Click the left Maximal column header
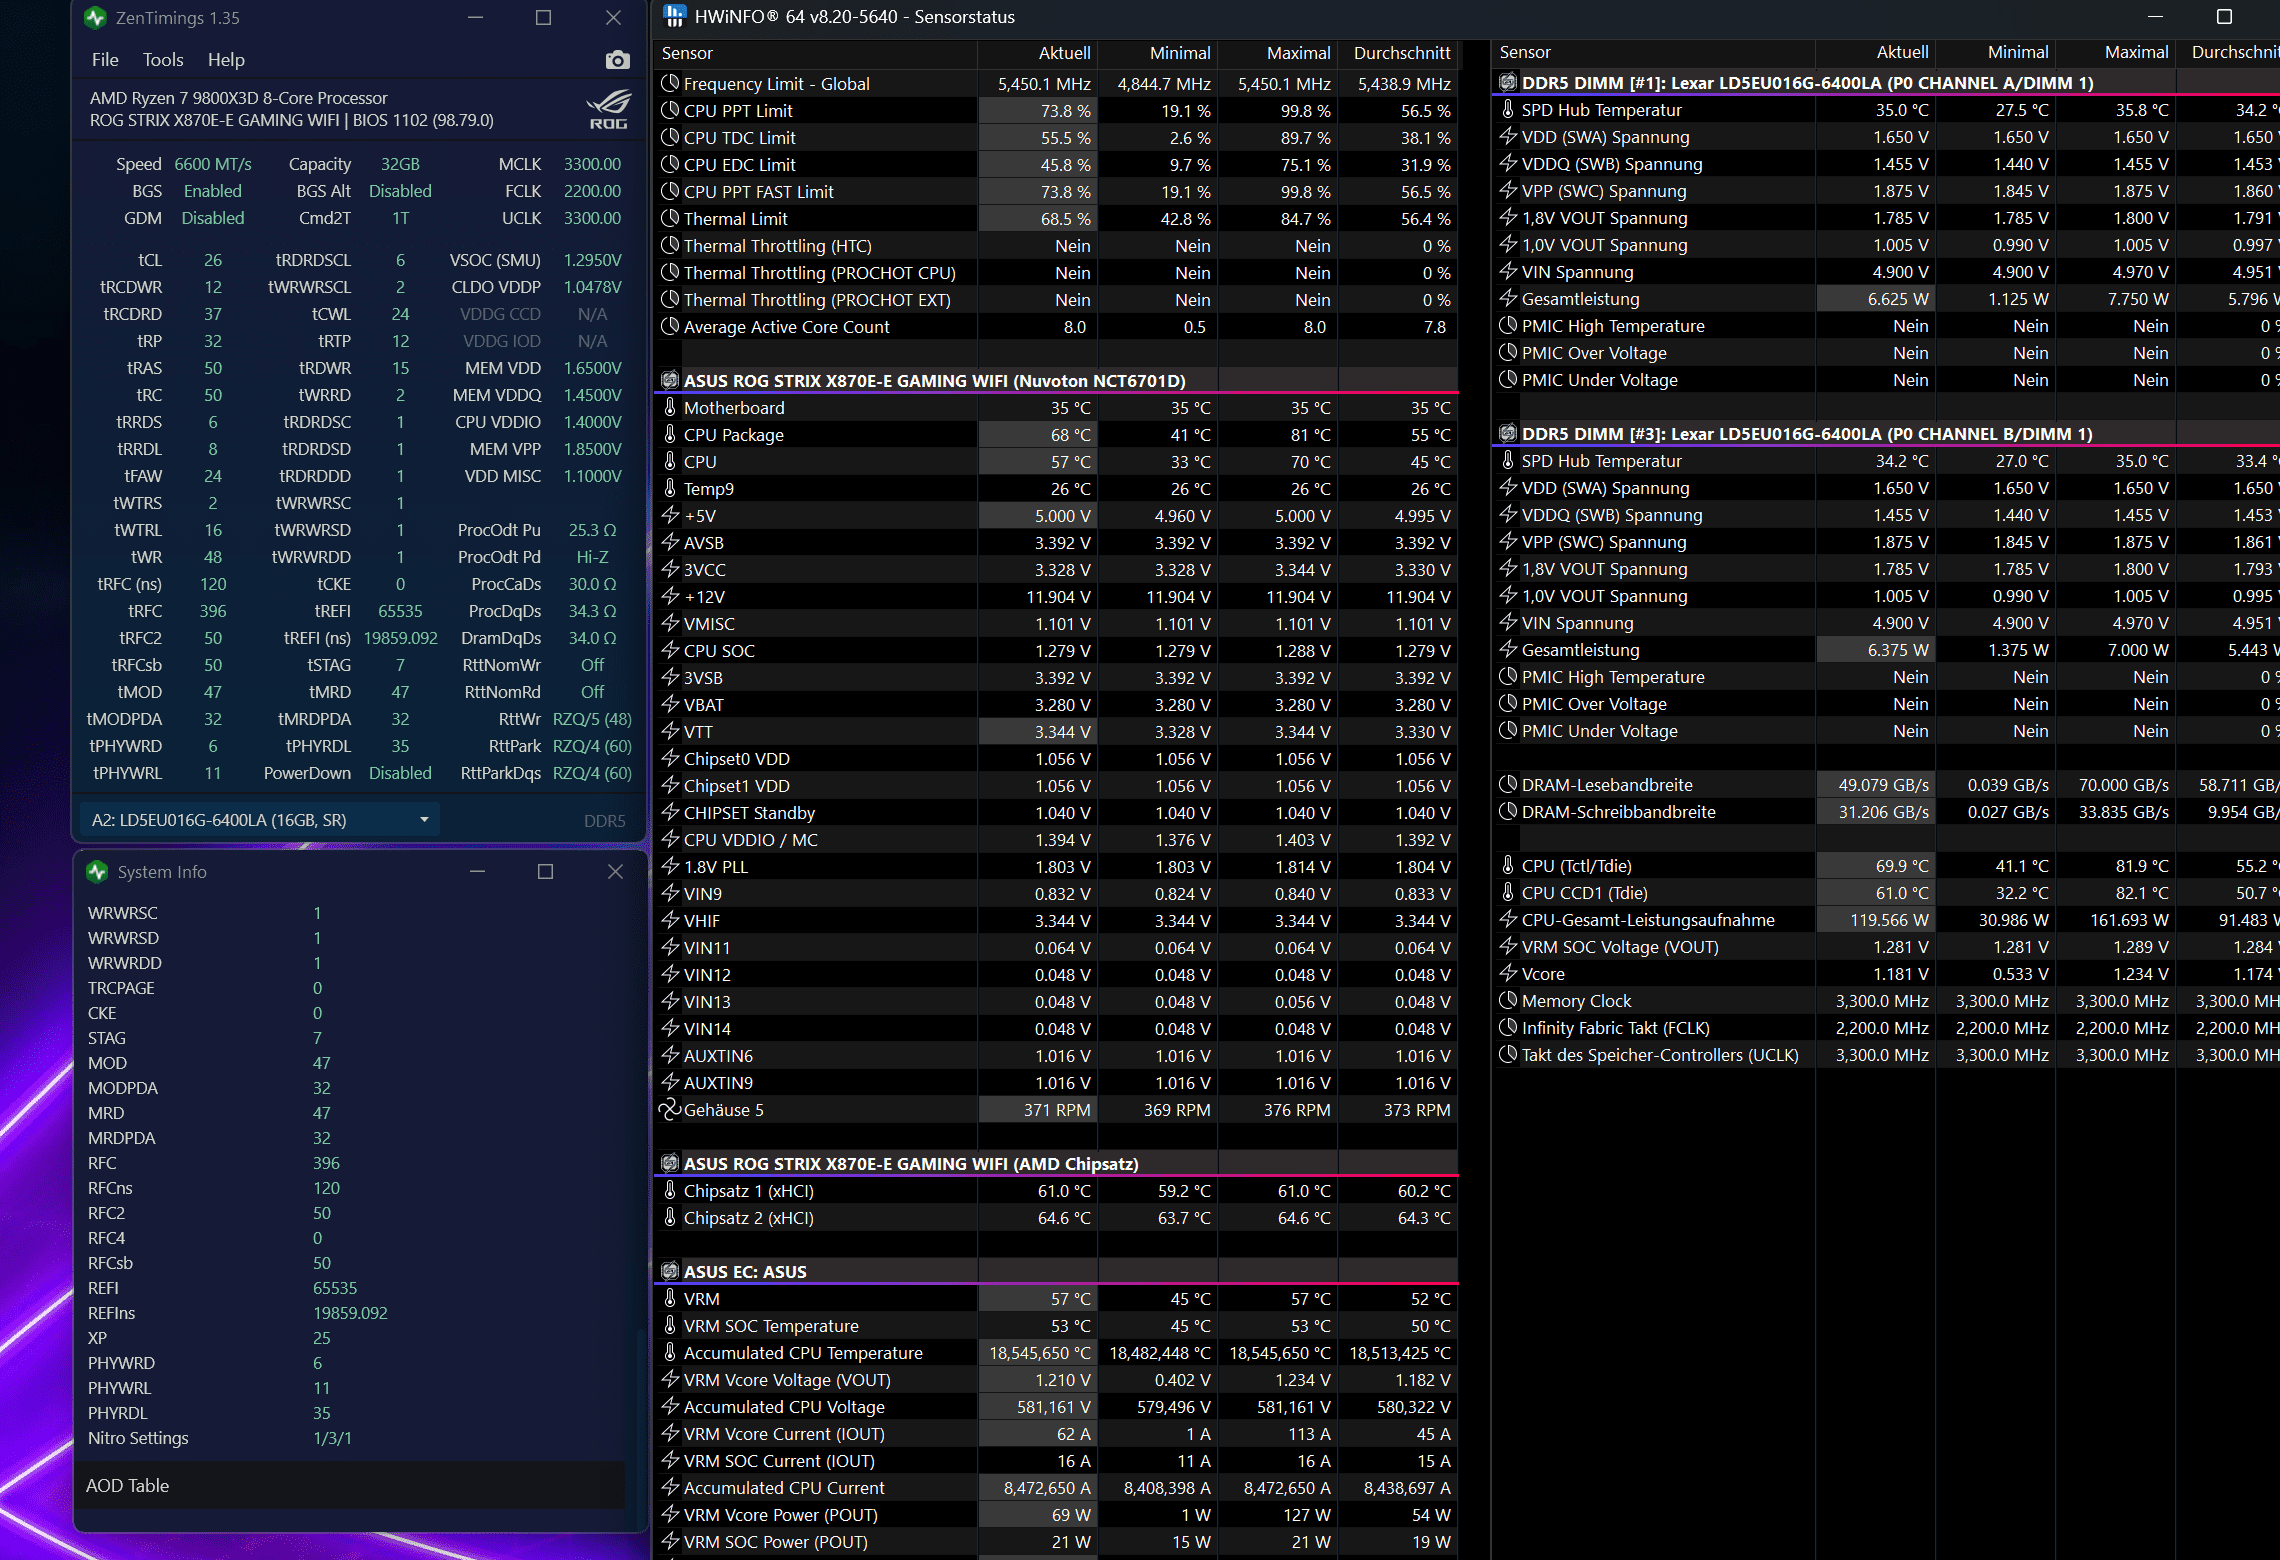Viewport: 2280px width, 1560px height. point(1277,53)
